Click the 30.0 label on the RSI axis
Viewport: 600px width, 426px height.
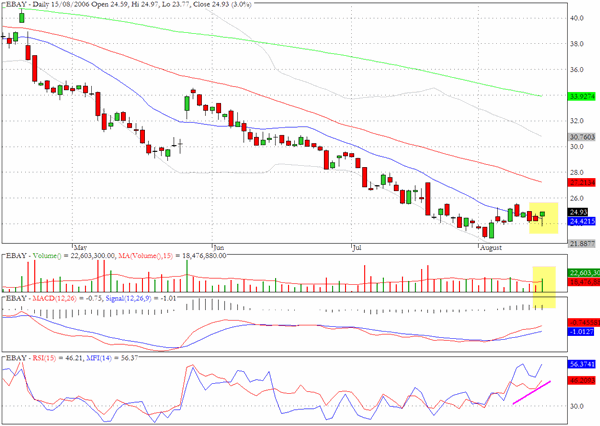click(576, 406)
